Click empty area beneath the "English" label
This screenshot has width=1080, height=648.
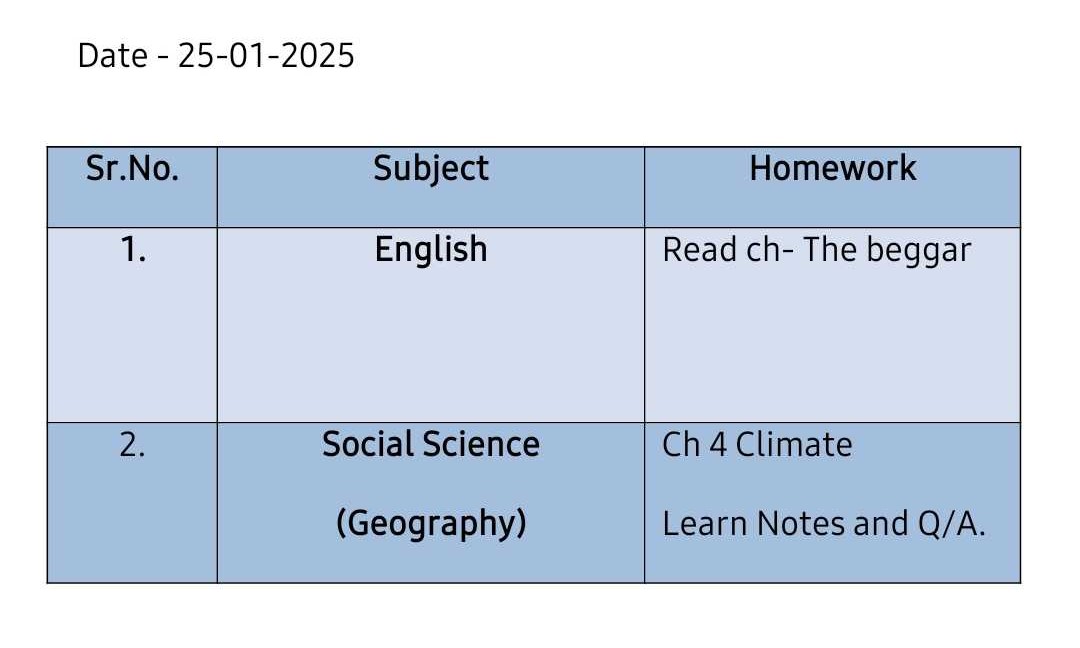click(431, 344)
